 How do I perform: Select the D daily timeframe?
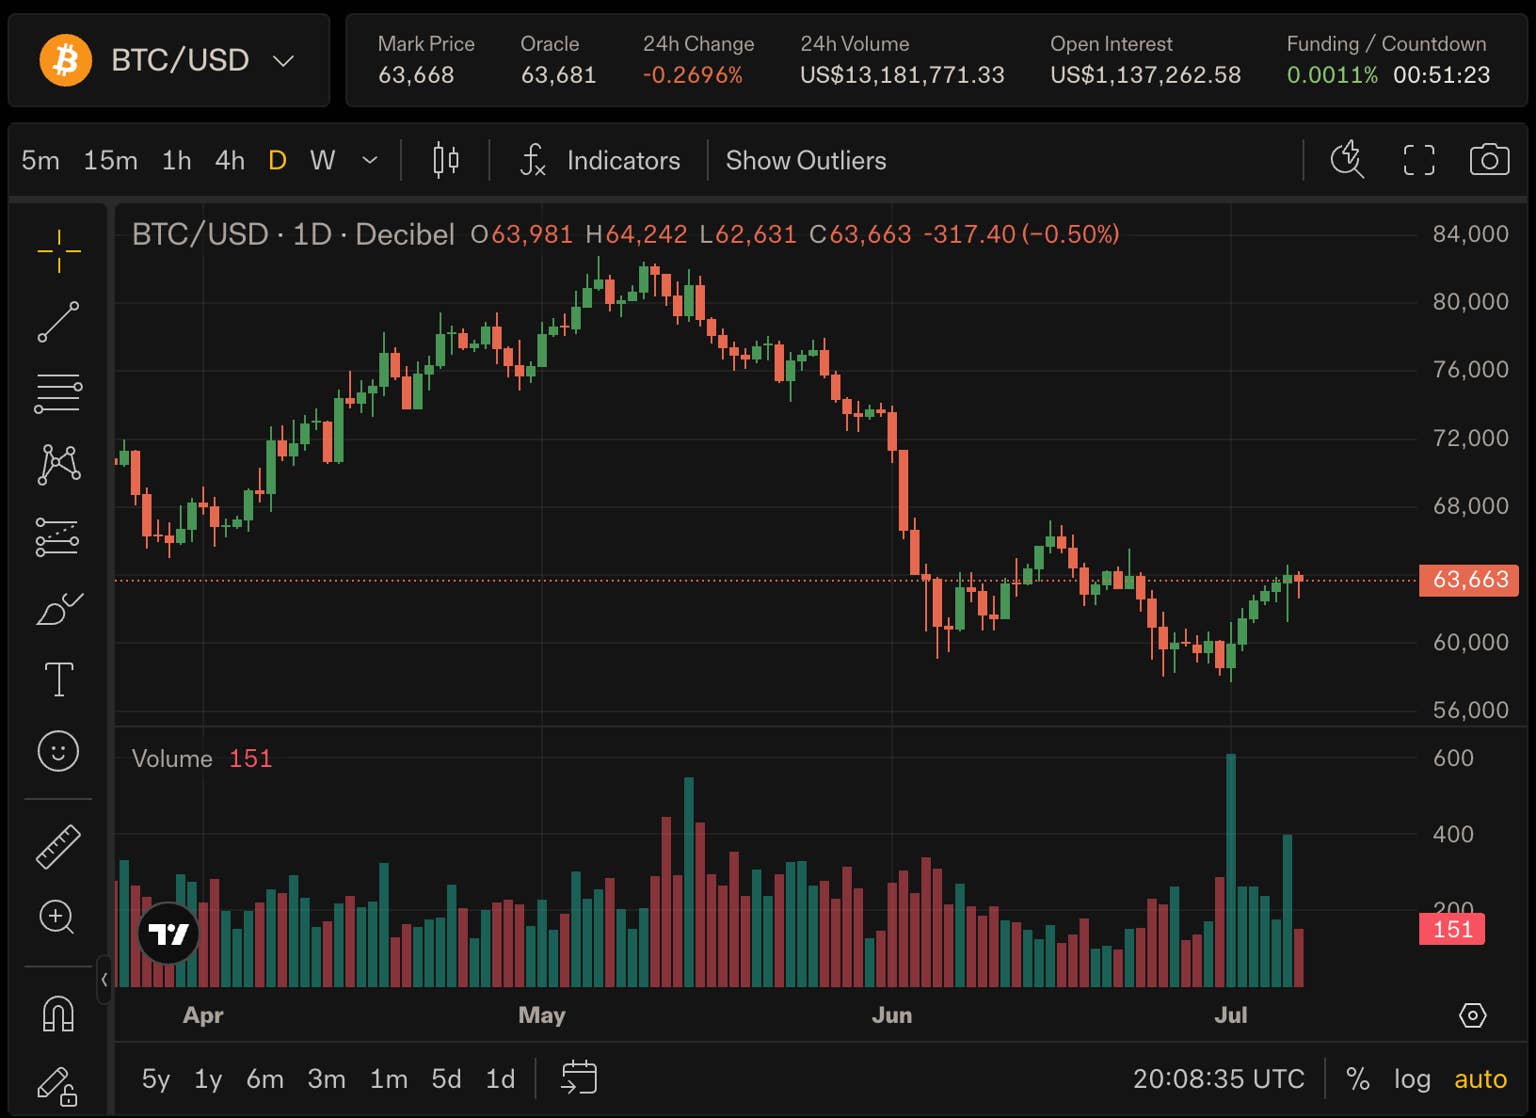click(278, 160)
